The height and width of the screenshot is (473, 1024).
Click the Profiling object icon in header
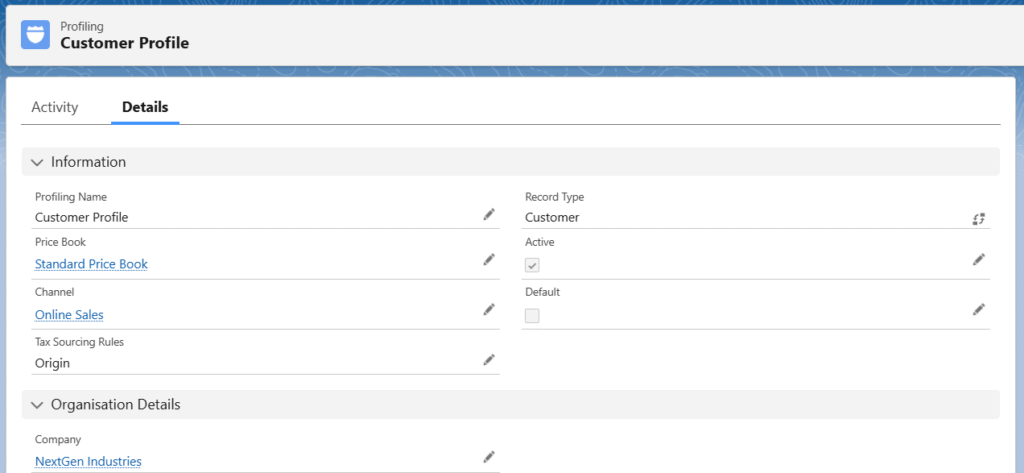click(35, 35)
